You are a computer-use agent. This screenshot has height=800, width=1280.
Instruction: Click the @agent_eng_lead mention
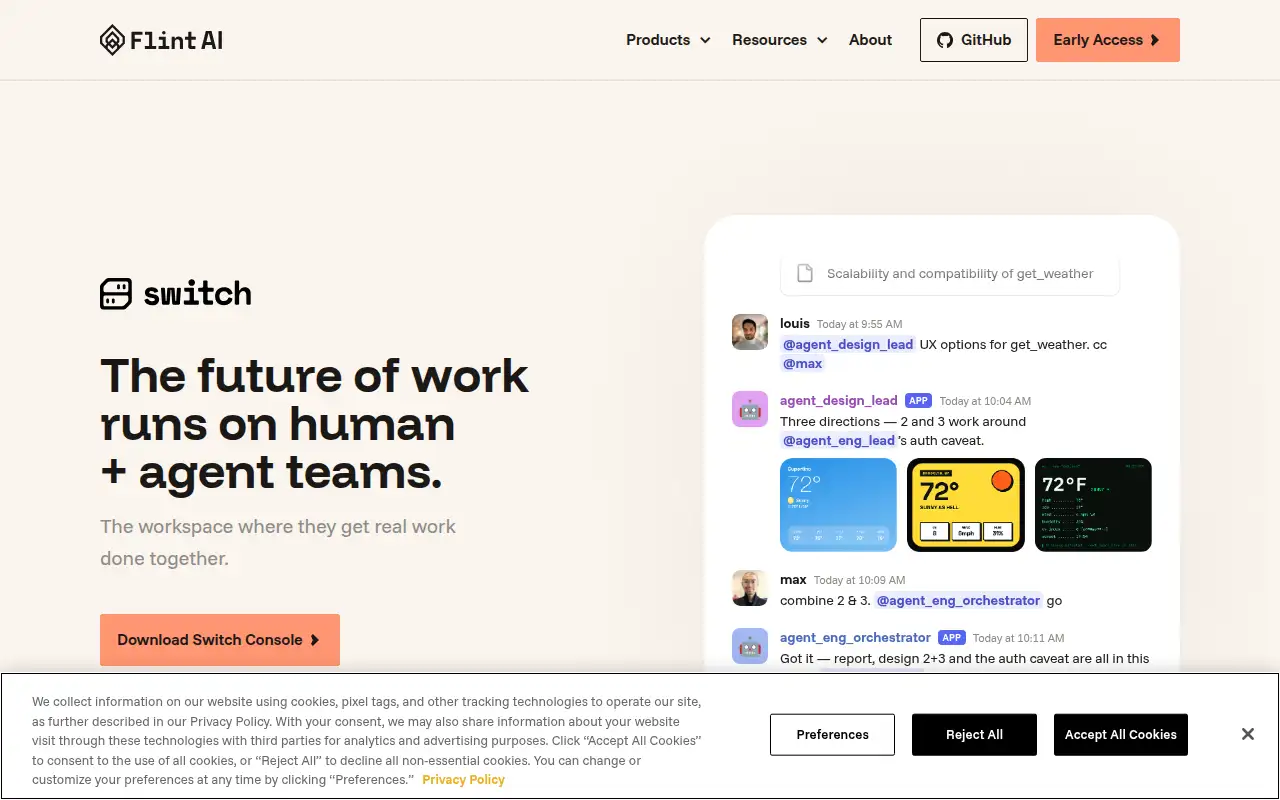pyautogui.click(x=838, y=441)
